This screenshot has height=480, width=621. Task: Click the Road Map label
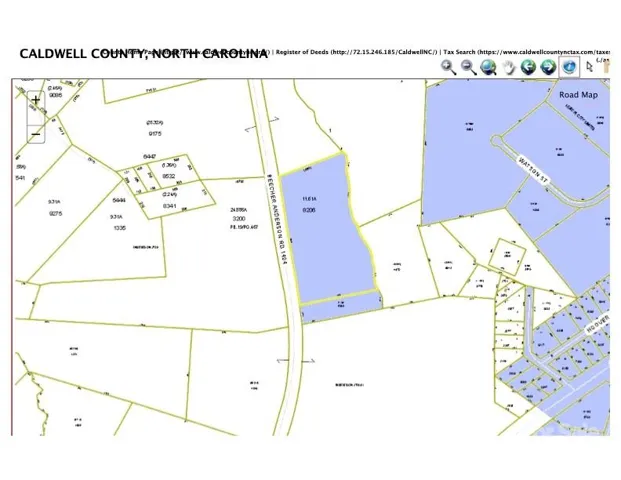[x=578, y=95]
